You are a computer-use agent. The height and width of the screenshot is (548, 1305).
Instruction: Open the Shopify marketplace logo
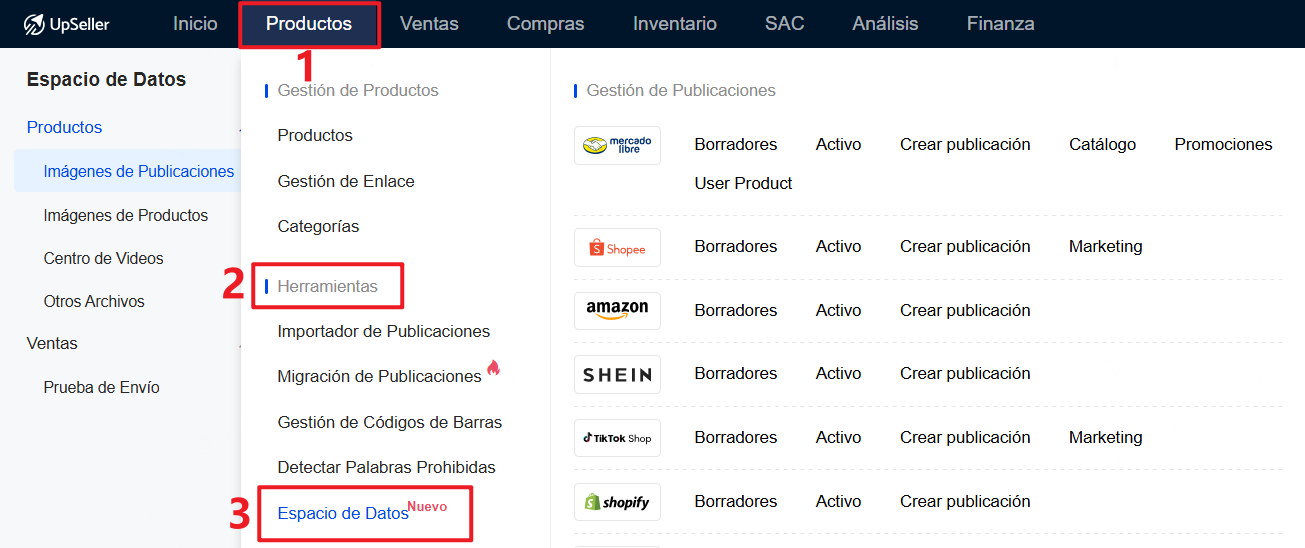(x=617, y=502)
